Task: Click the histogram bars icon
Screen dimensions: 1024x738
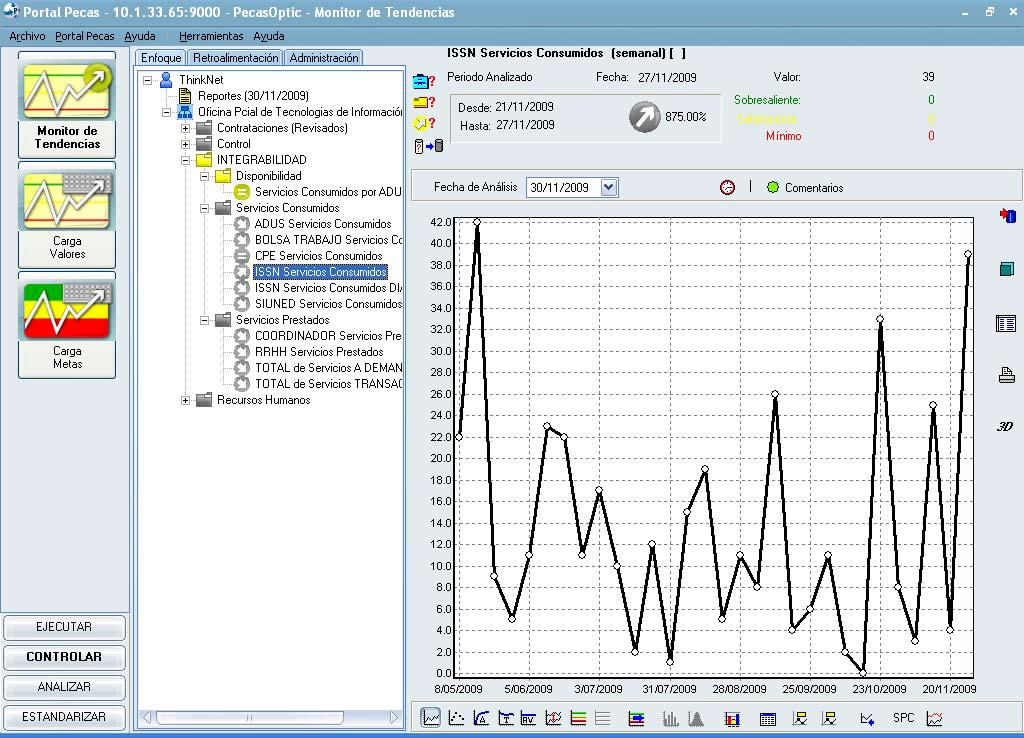Action: pos(671,718)
